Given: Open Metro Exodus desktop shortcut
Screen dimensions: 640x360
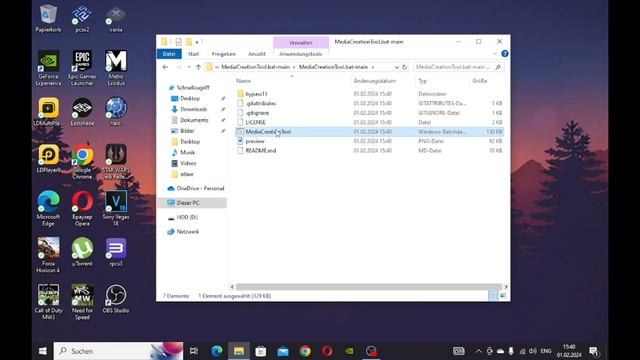Looking at the screenshot, I should click(116, 68).
